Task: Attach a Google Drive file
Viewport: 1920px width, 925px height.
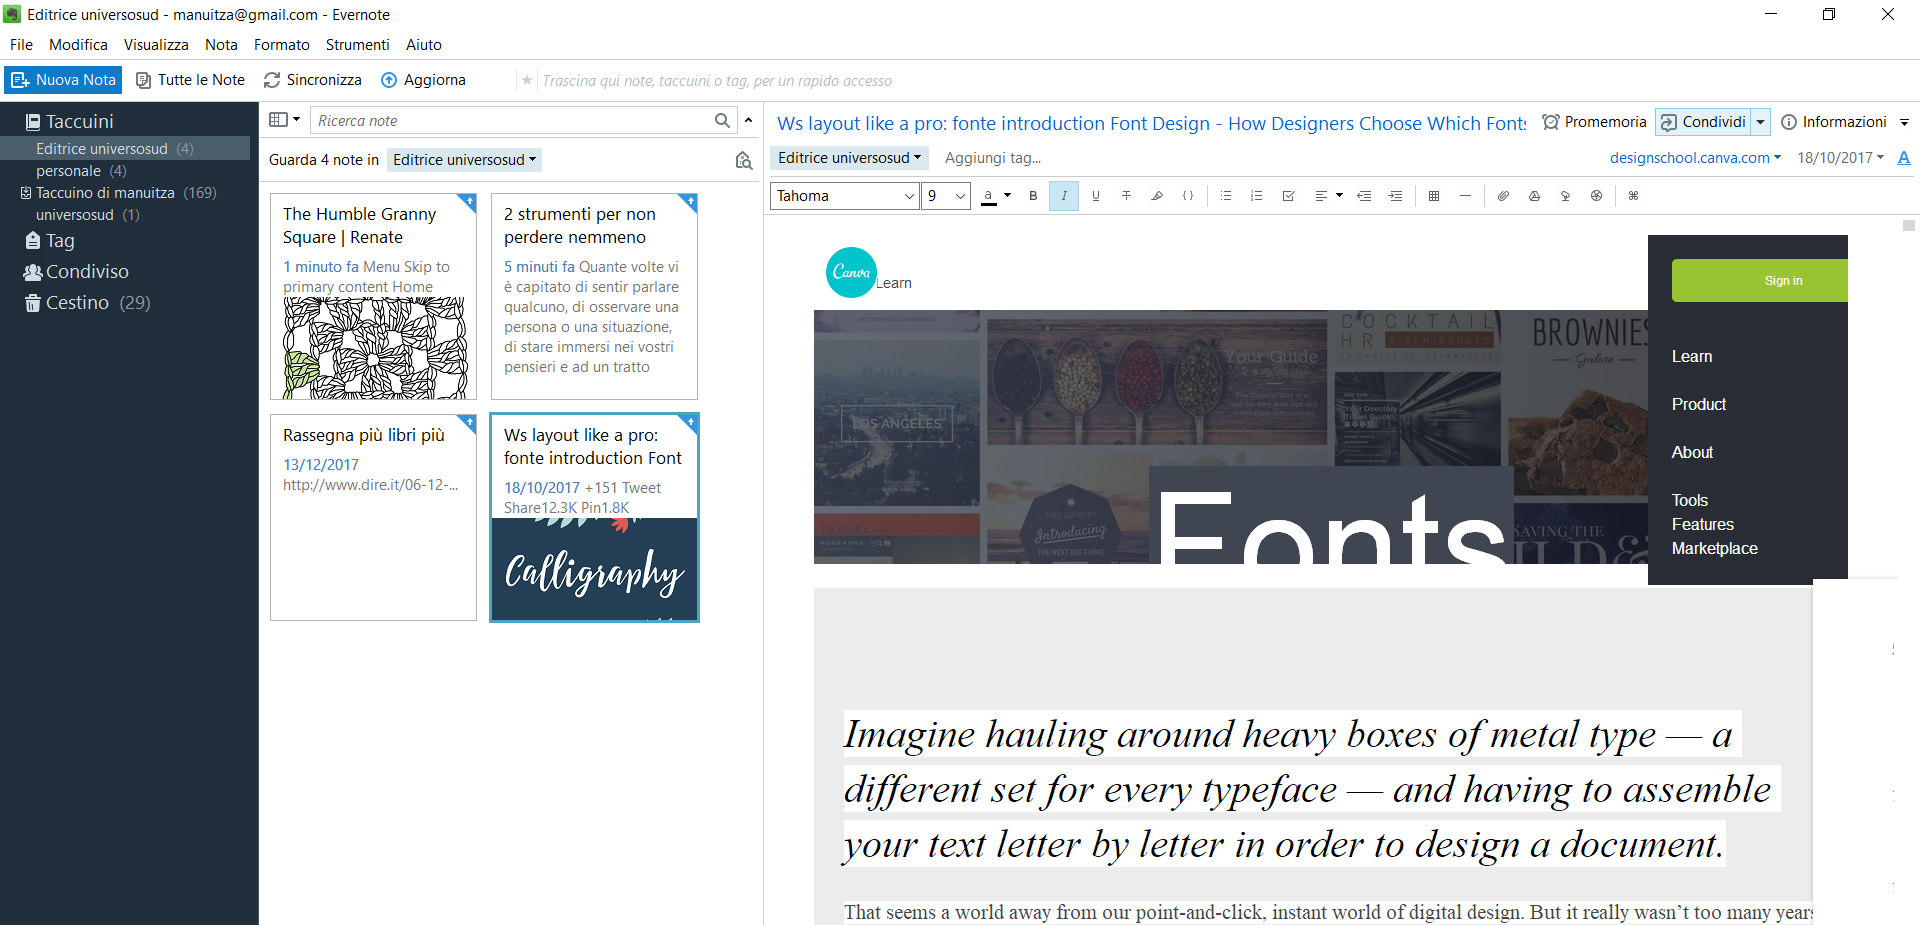Action: click(x=1534, y=196)
